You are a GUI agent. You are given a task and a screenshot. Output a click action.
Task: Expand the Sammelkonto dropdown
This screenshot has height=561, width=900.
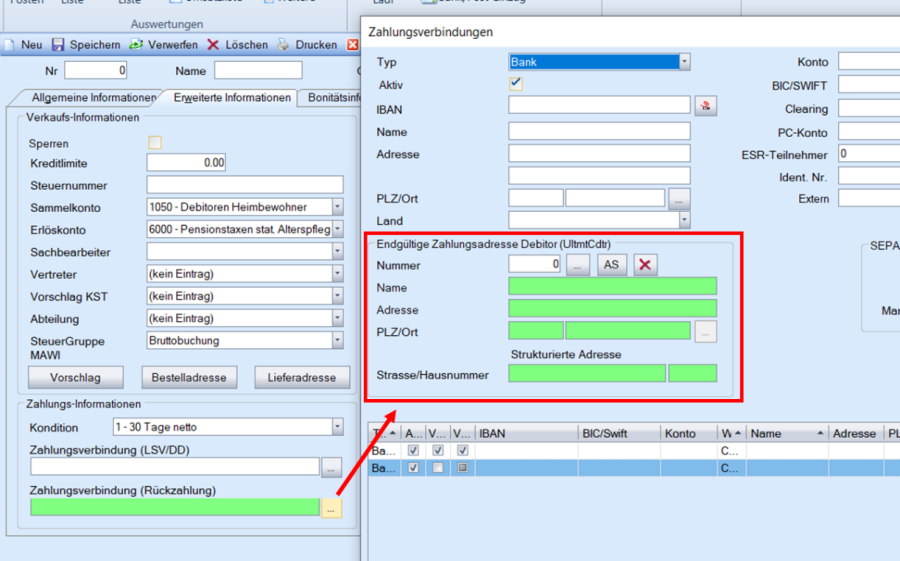tap(337, 208)
